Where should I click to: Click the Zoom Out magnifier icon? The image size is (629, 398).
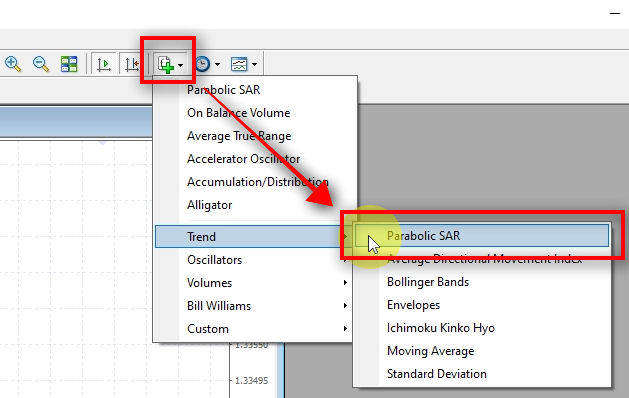[41, 64]
